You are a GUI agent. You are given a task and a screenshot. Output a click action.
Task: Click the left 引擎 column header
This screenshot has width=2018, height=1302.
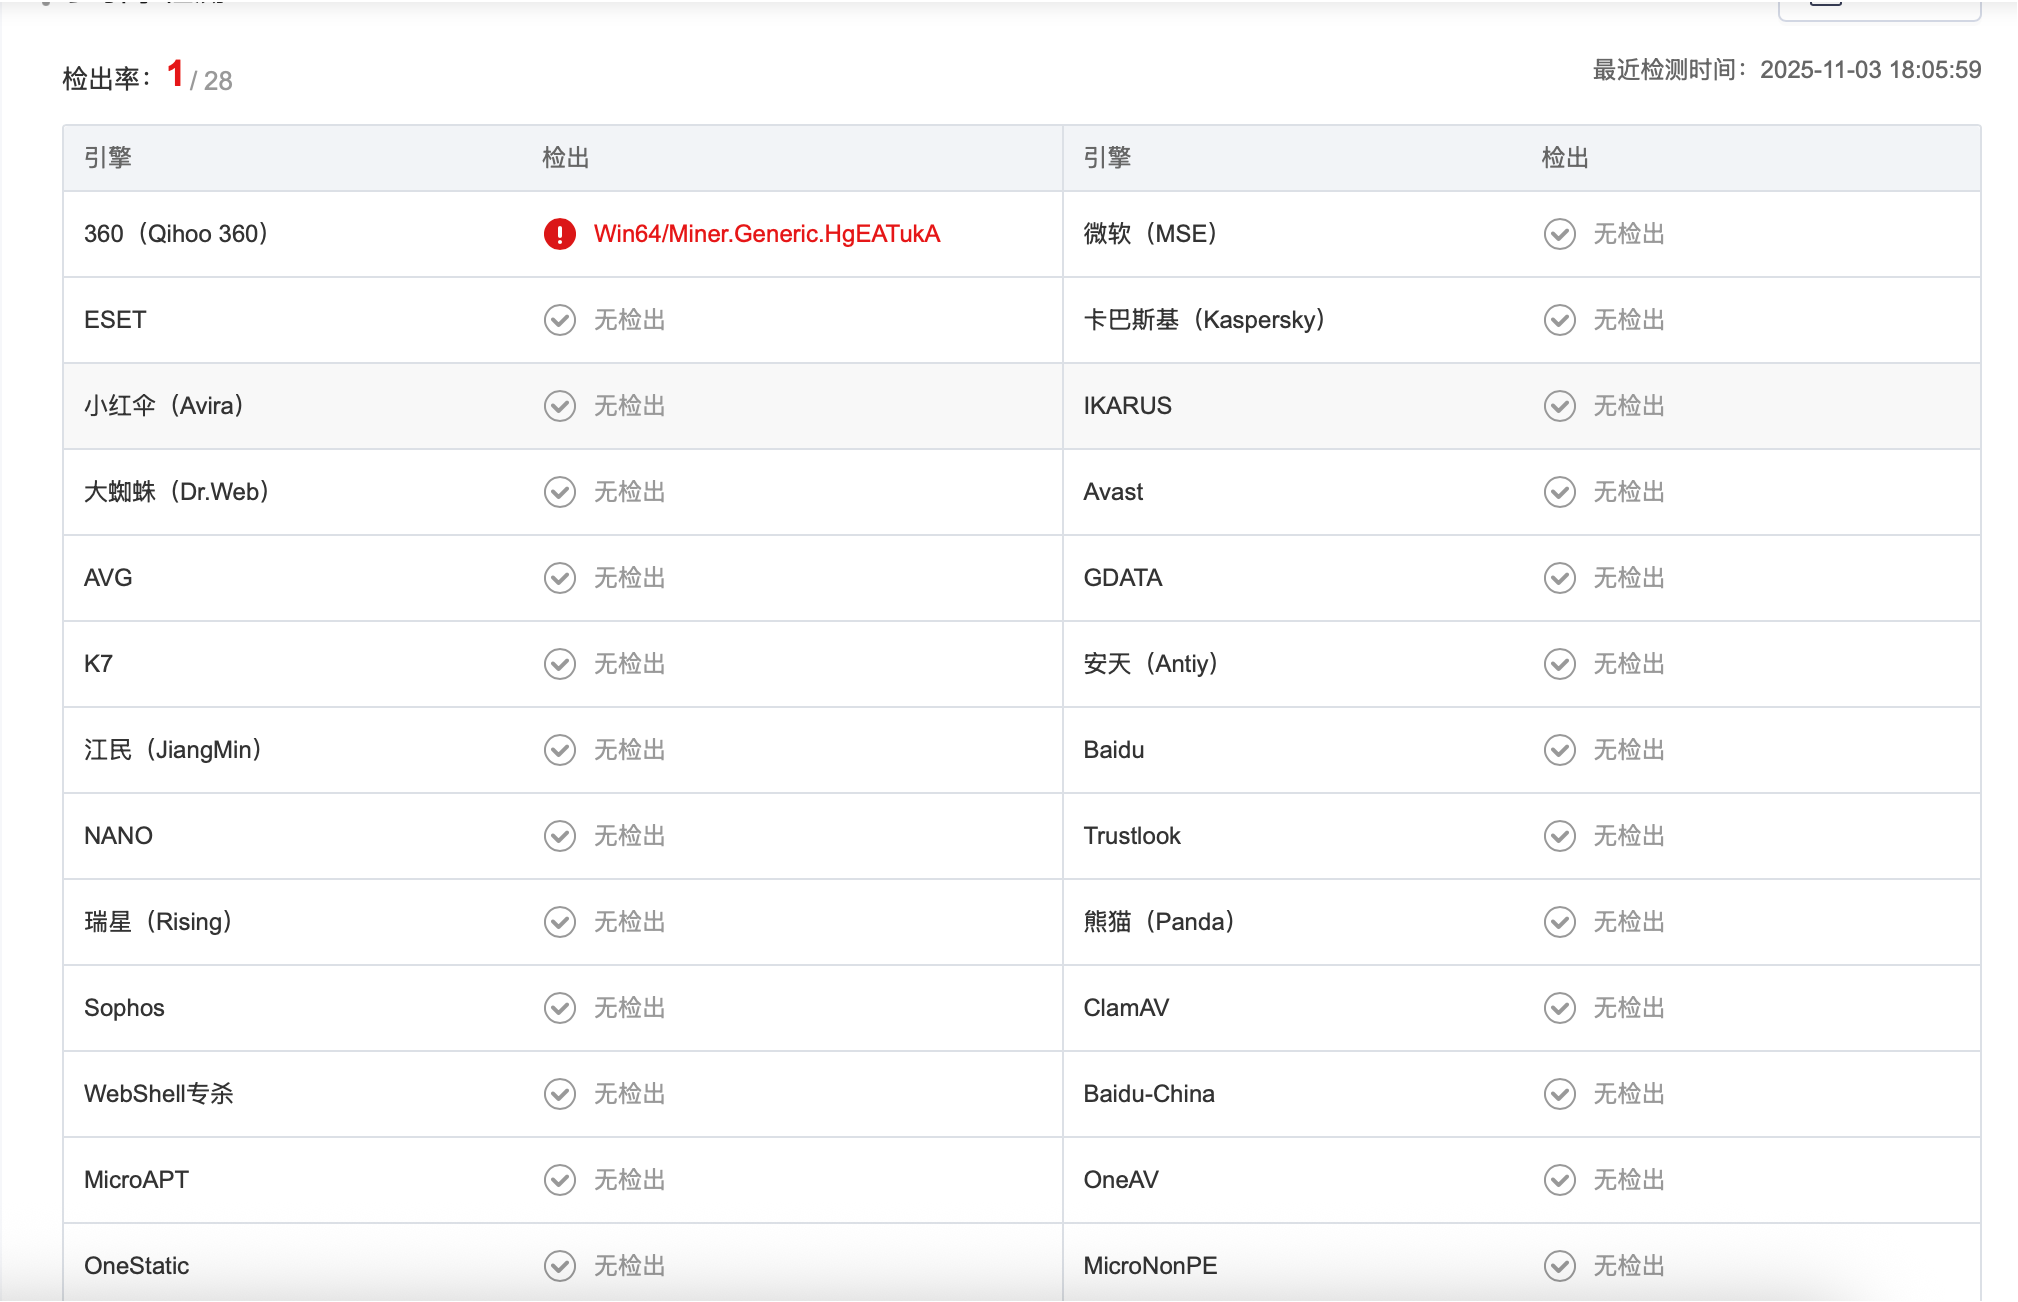pos(108,158)
